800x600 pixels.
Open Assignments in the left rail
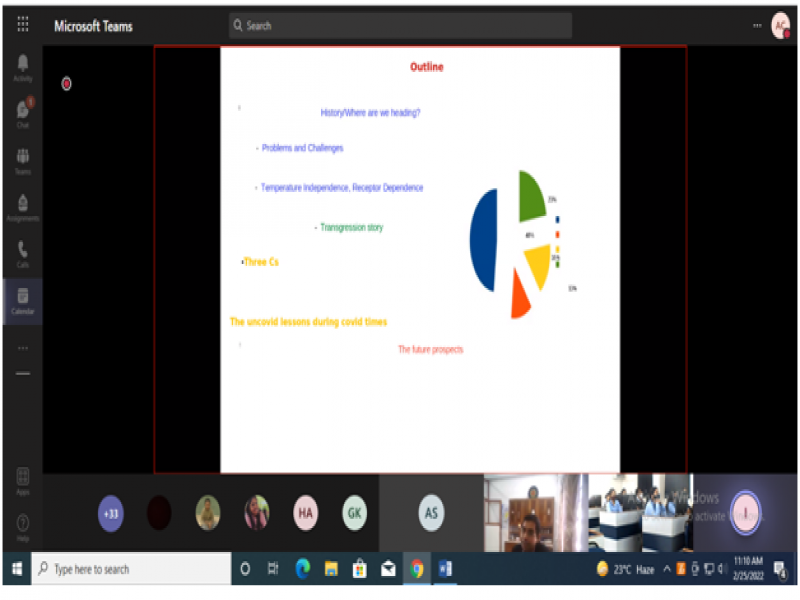coord(22,206)
